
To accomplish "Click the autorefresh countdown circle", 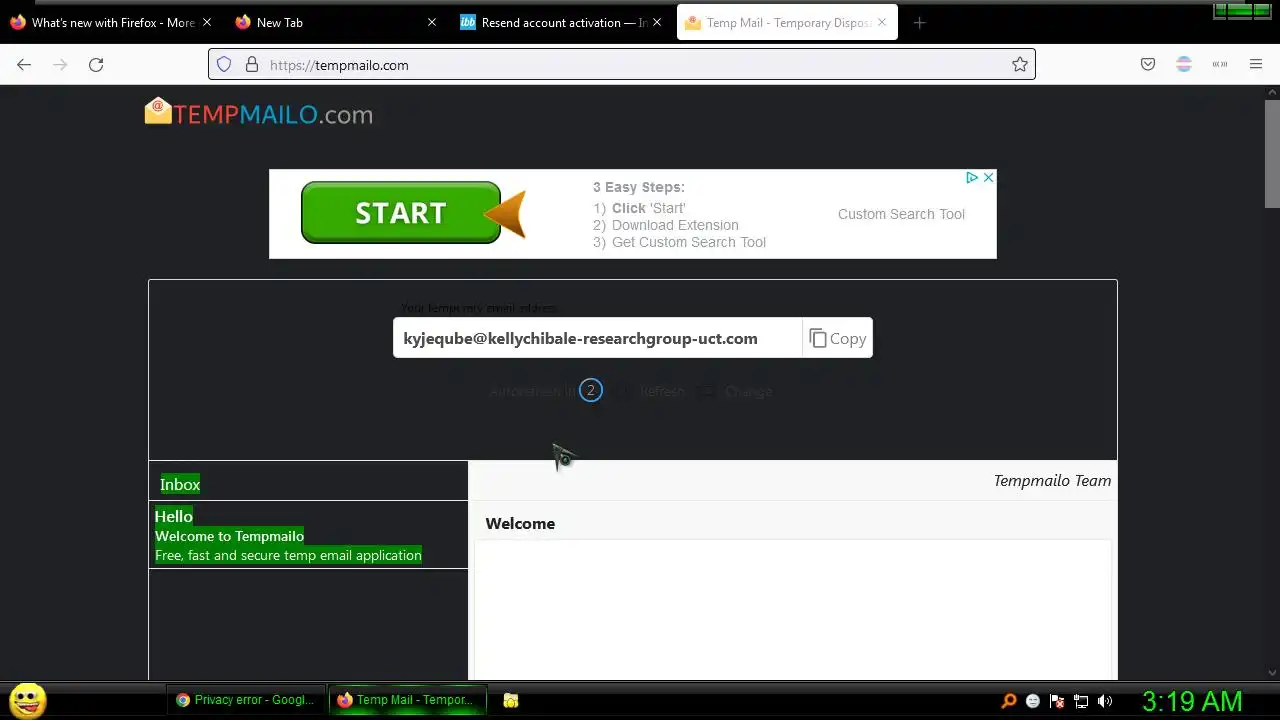I will (x=591, y=391).
